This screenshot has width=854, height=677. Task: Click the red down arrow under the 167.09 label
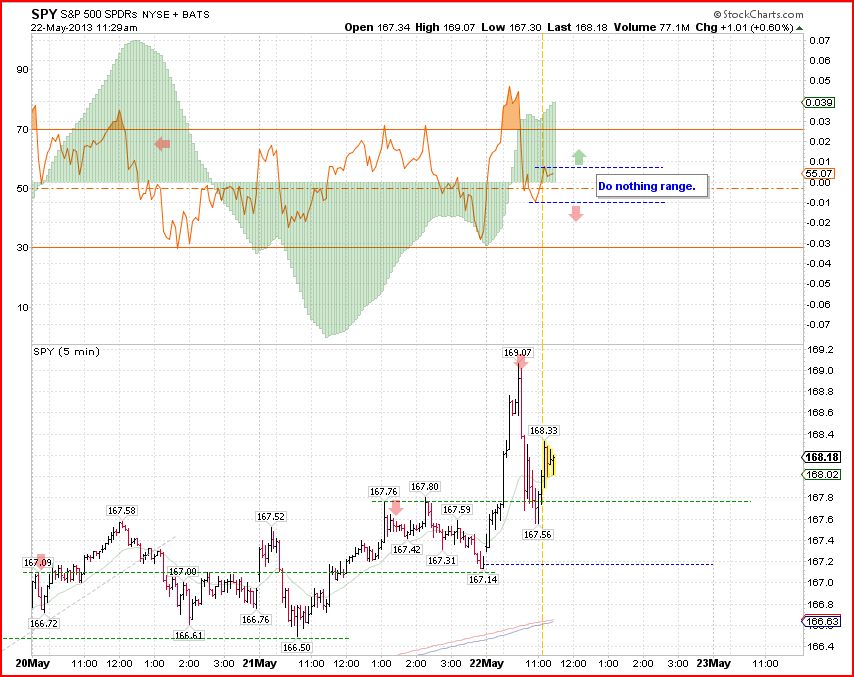40,564
